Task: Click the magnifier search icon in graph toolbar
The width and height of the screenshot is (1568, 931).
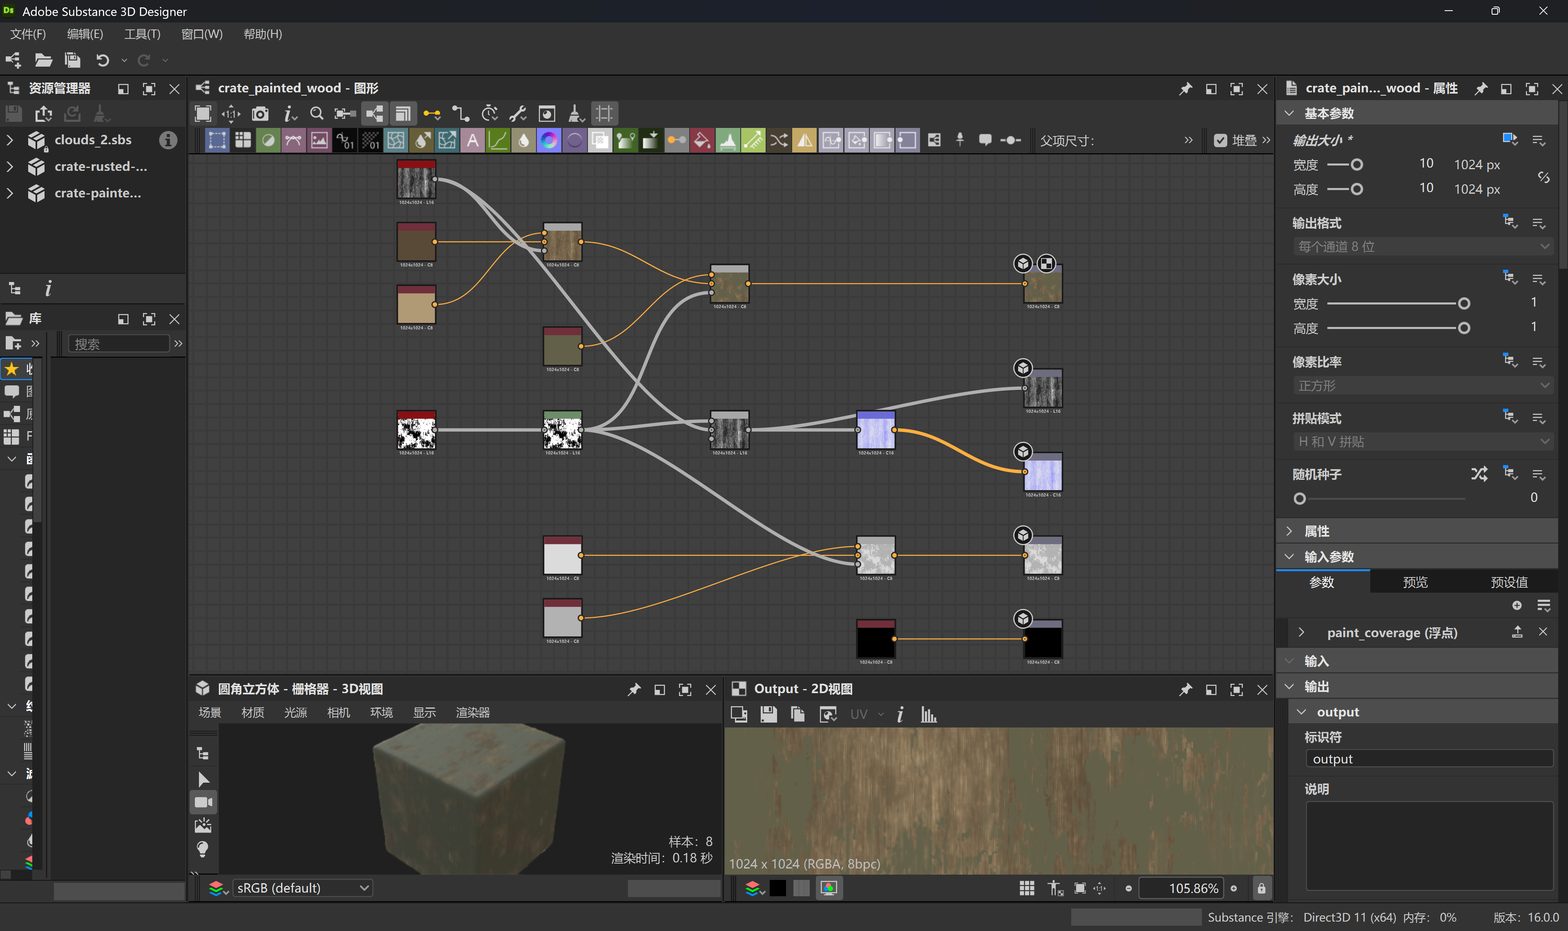Action: click(x=317, y=114)
